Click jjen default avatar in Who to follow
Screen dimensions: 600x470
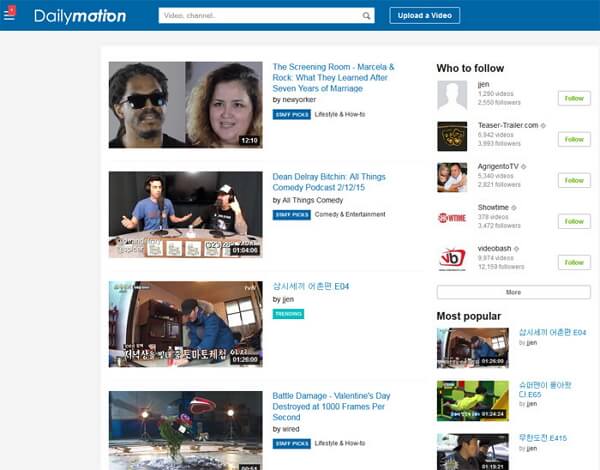(x=452, y=95)
